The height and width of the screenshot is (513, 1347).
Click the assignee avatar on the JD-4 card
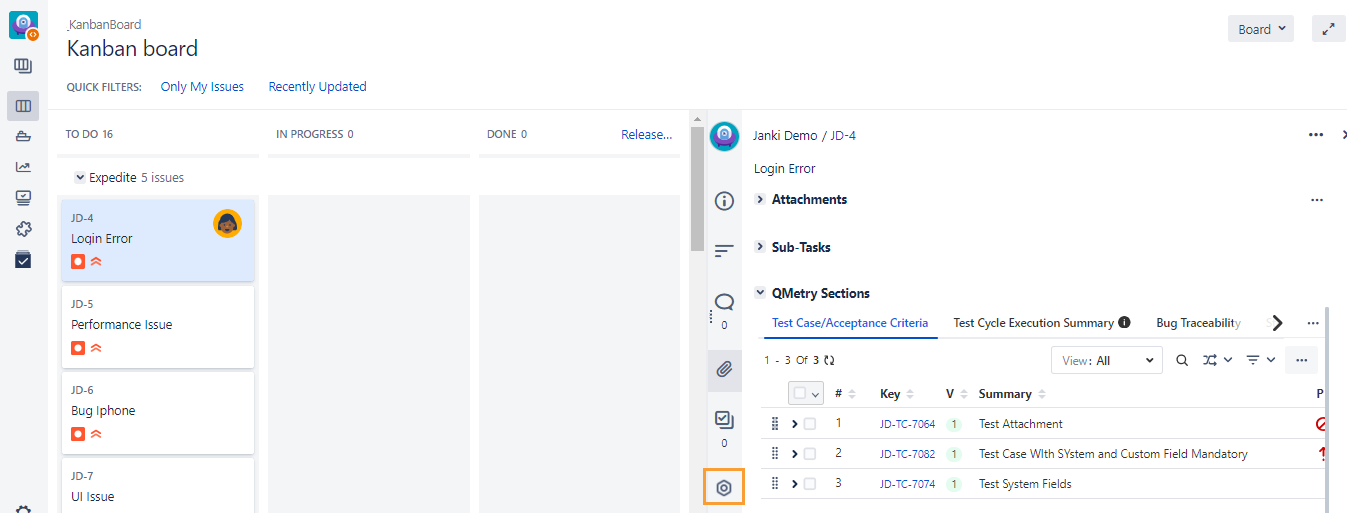click(228, 224)
